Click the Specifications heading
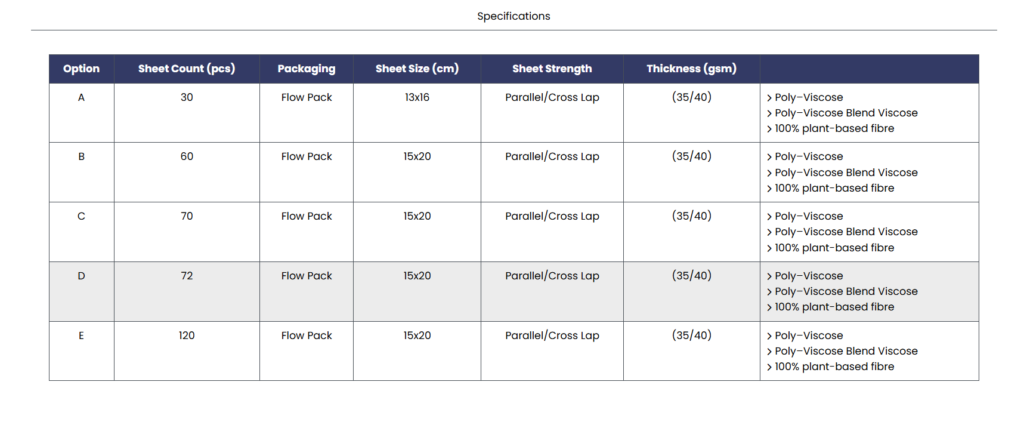This screenshot has height=431, width=1024. pyautogui.click(x=513, y=16)
